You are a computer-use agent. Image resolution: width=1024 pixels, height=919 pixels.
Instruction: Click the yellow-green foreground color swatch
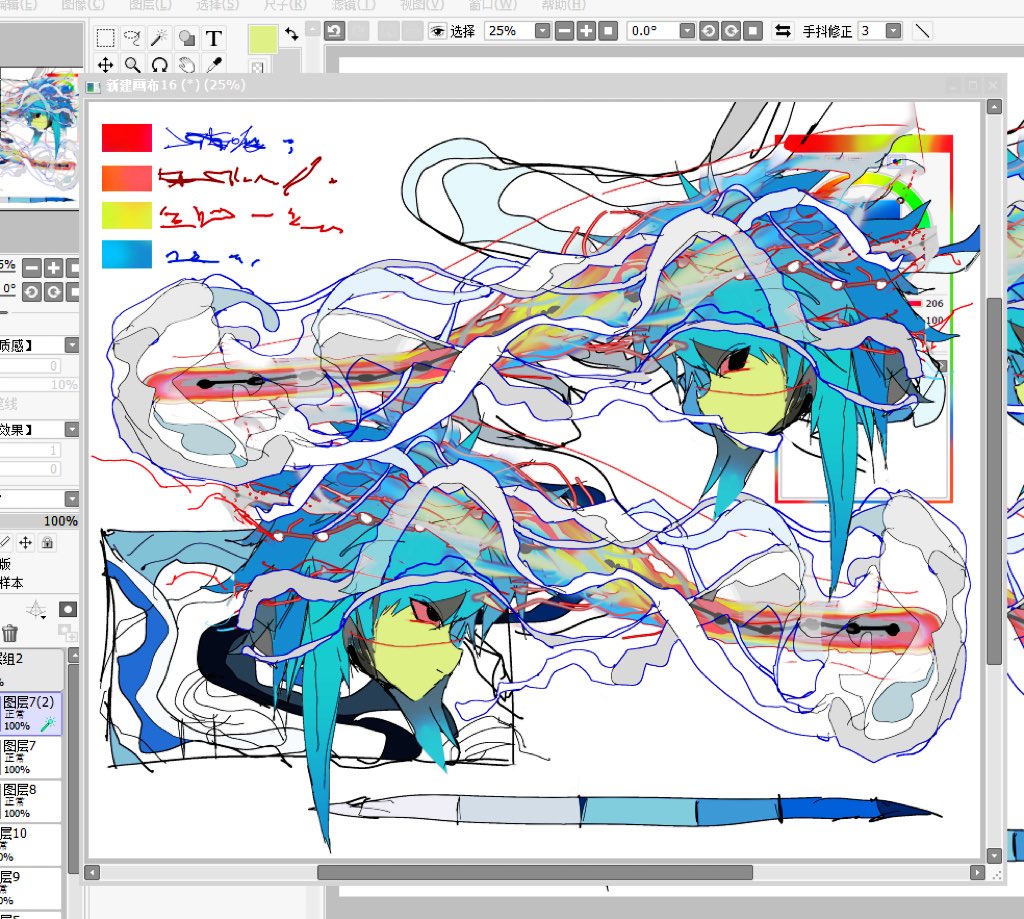(x=263, y=39)
